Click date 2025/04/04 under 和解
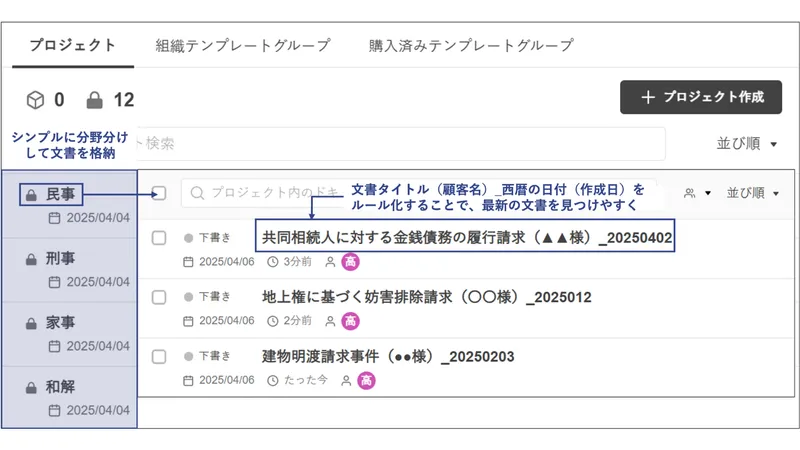 coord(98,411)
